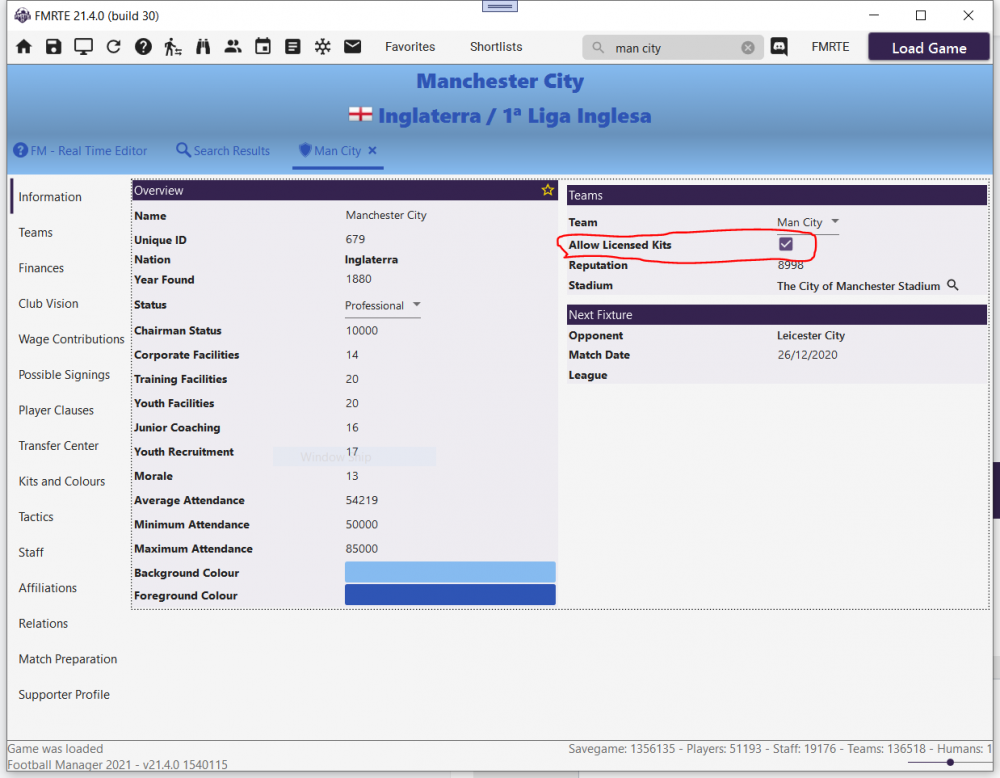Click the snowflake freeze icon
The width and height of the screenshot is (1000, 778).
[323, 47]
